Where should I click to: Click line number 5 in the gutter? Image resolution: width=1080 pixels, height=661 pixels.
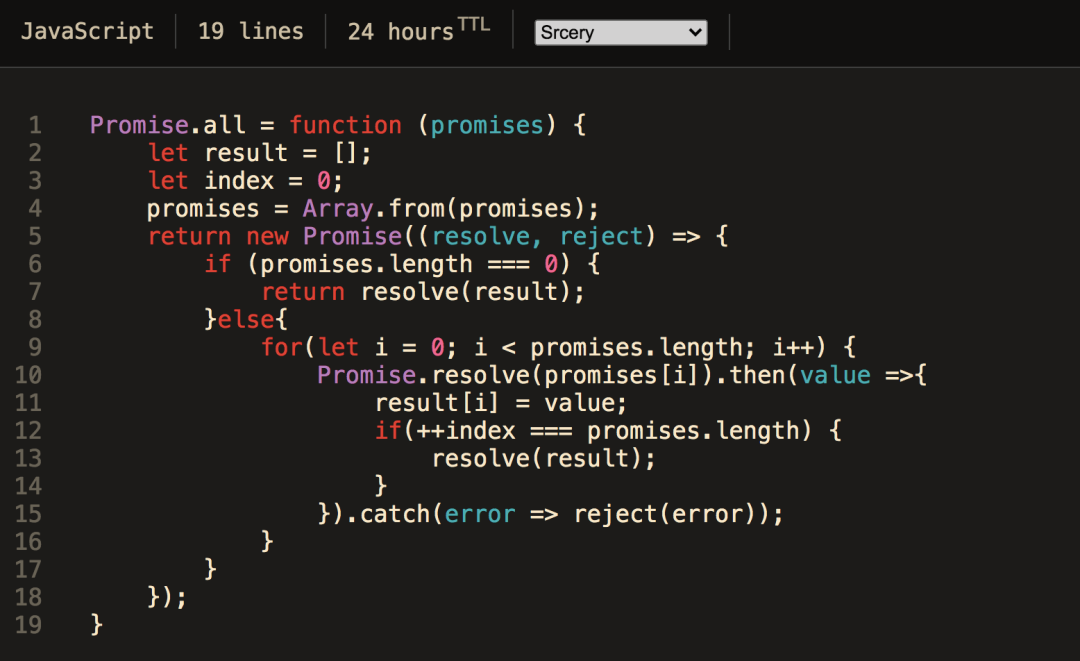tap(35, 236)
